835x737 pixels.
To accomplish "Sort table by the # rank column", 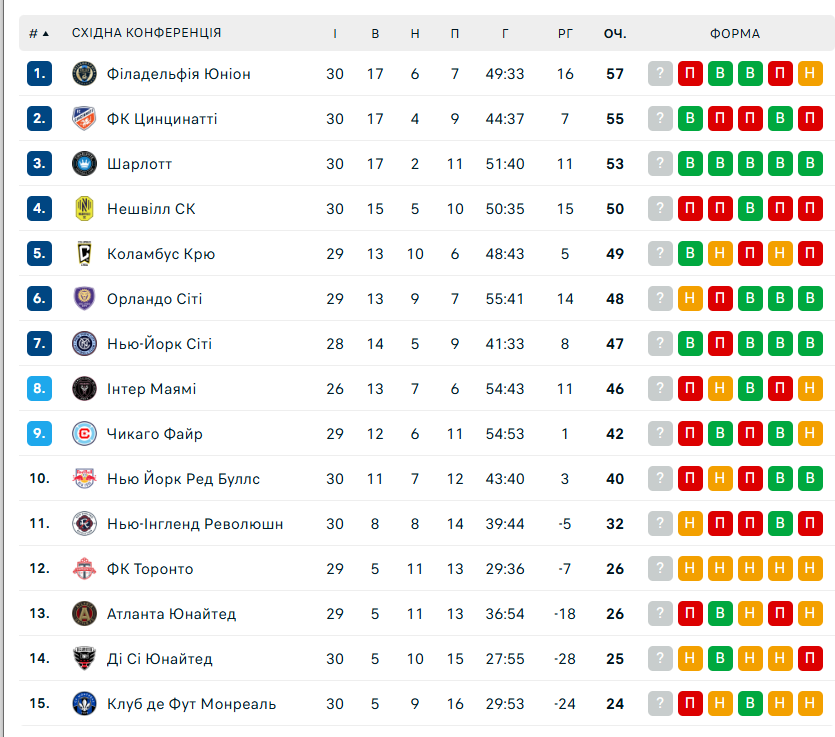I will [39, 33].
